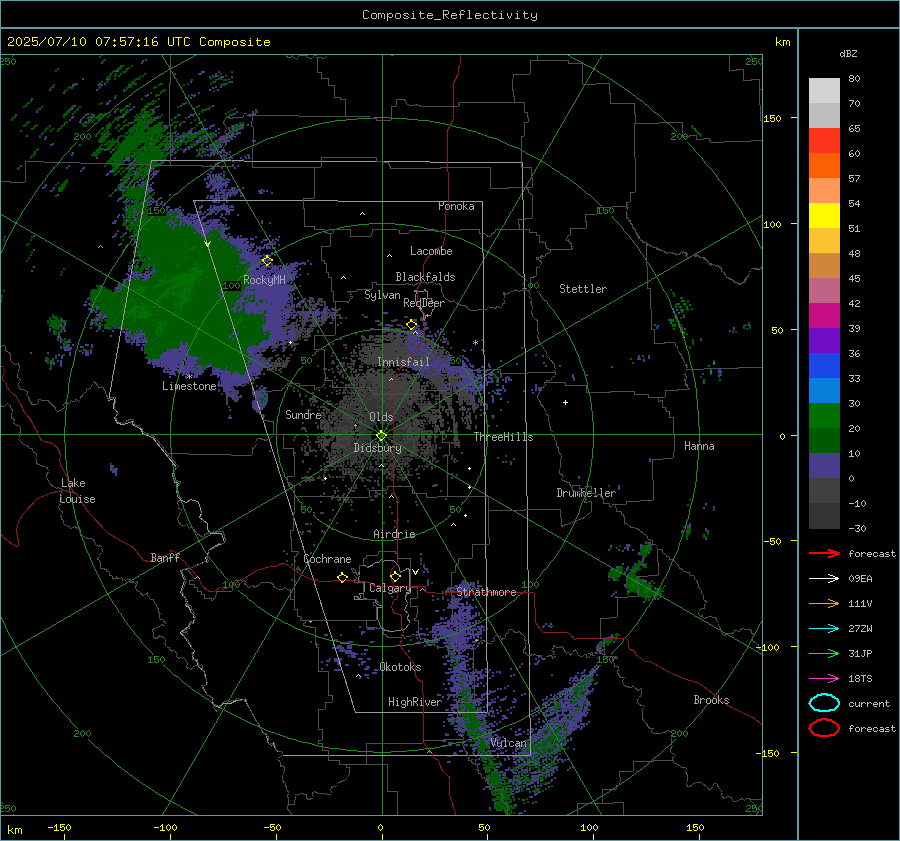Select yellow diamond marker near RockyMH

coord(267,261)
